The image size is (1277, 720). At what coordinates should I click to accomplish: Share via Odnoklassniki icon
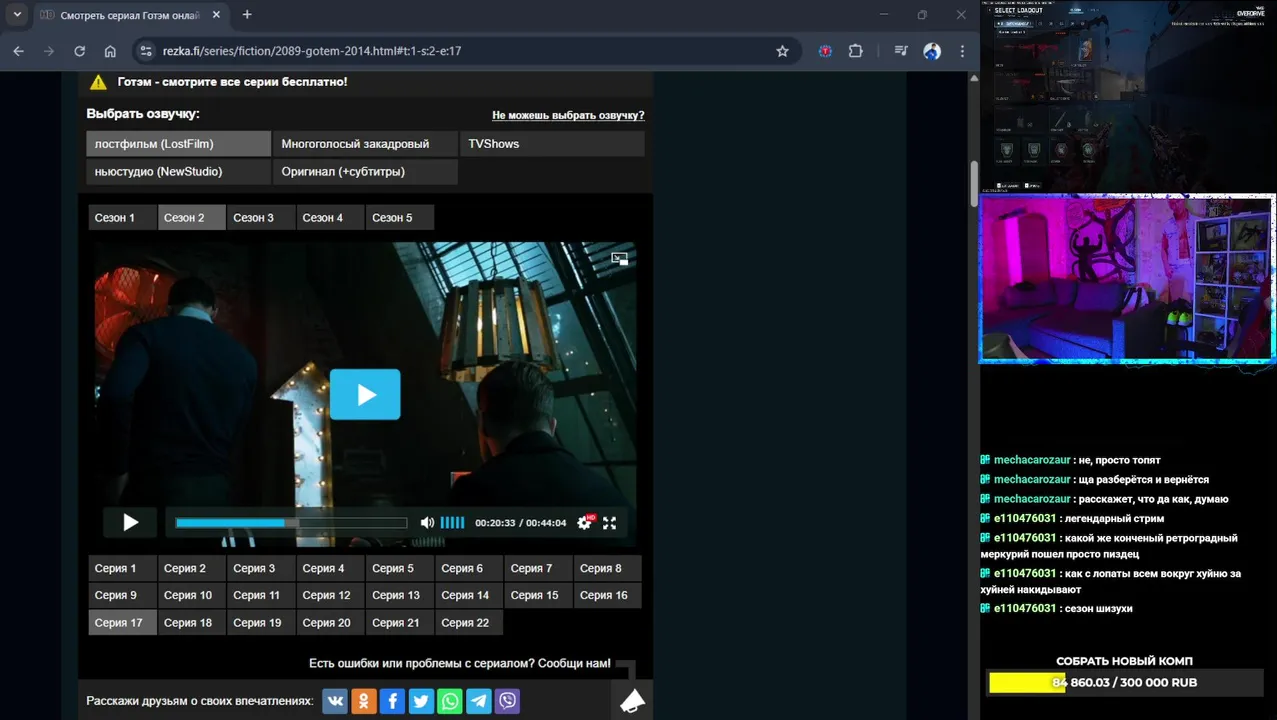[364, 701]
